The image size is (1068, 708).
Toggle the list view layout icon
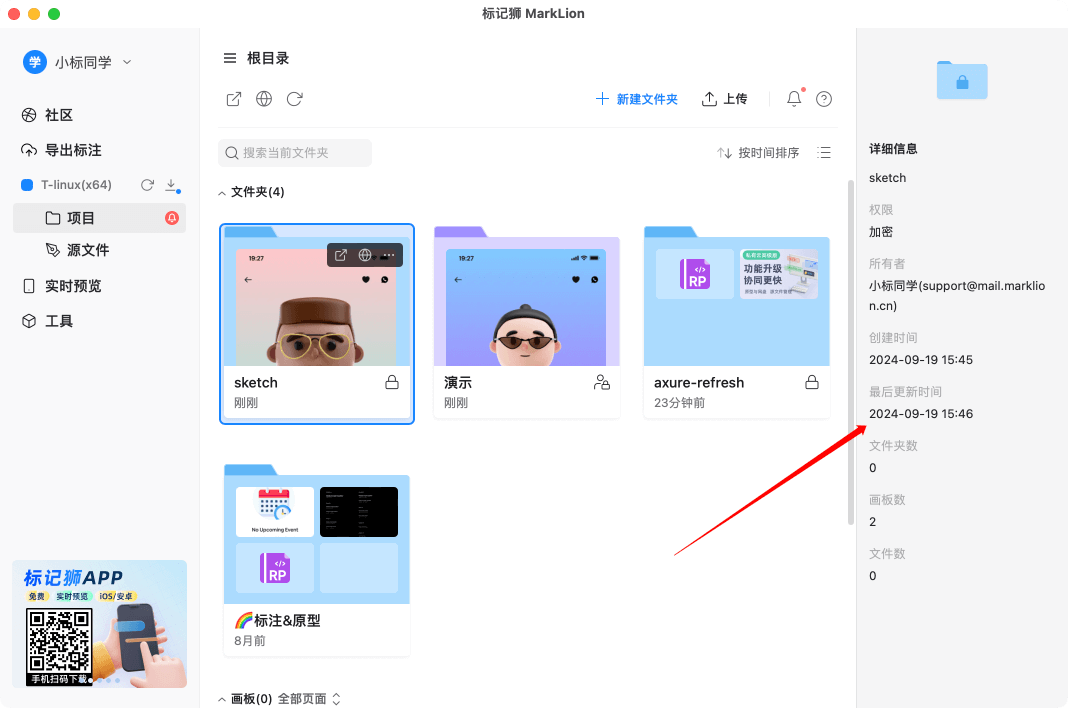824,153
